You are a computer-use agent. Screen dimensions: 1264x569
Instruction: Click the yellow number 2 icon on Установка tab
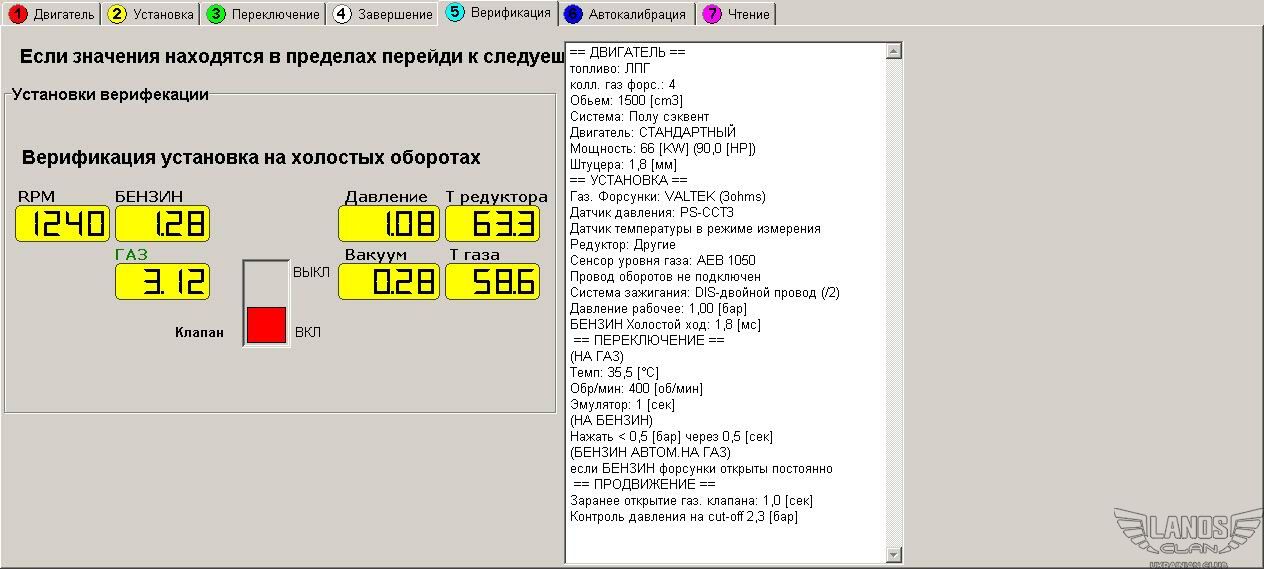click(117, 14)
